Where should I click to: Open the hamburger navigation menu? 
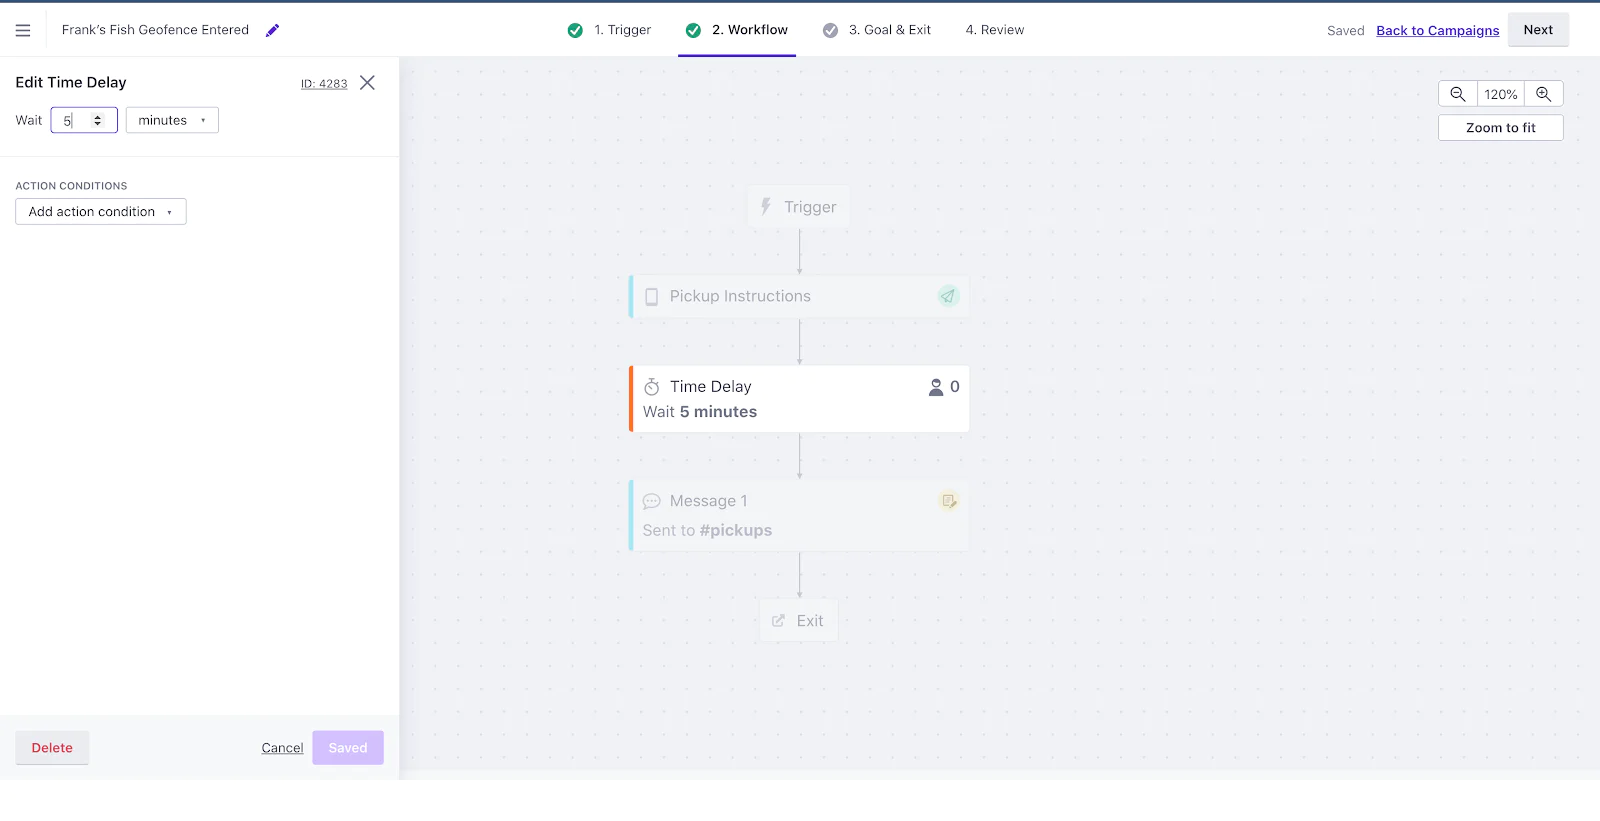pos(22,29)
